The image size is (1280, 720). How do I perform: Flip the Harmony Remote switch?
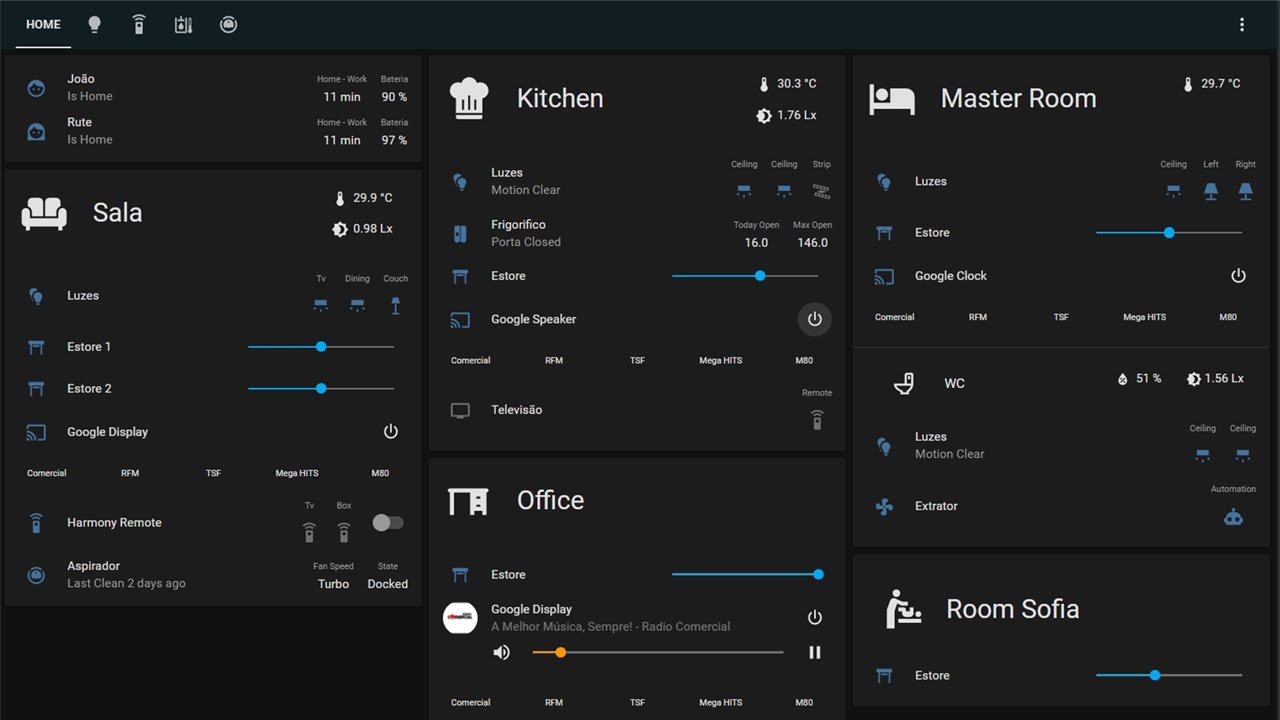pyautogui.click(x=388, y=522)
